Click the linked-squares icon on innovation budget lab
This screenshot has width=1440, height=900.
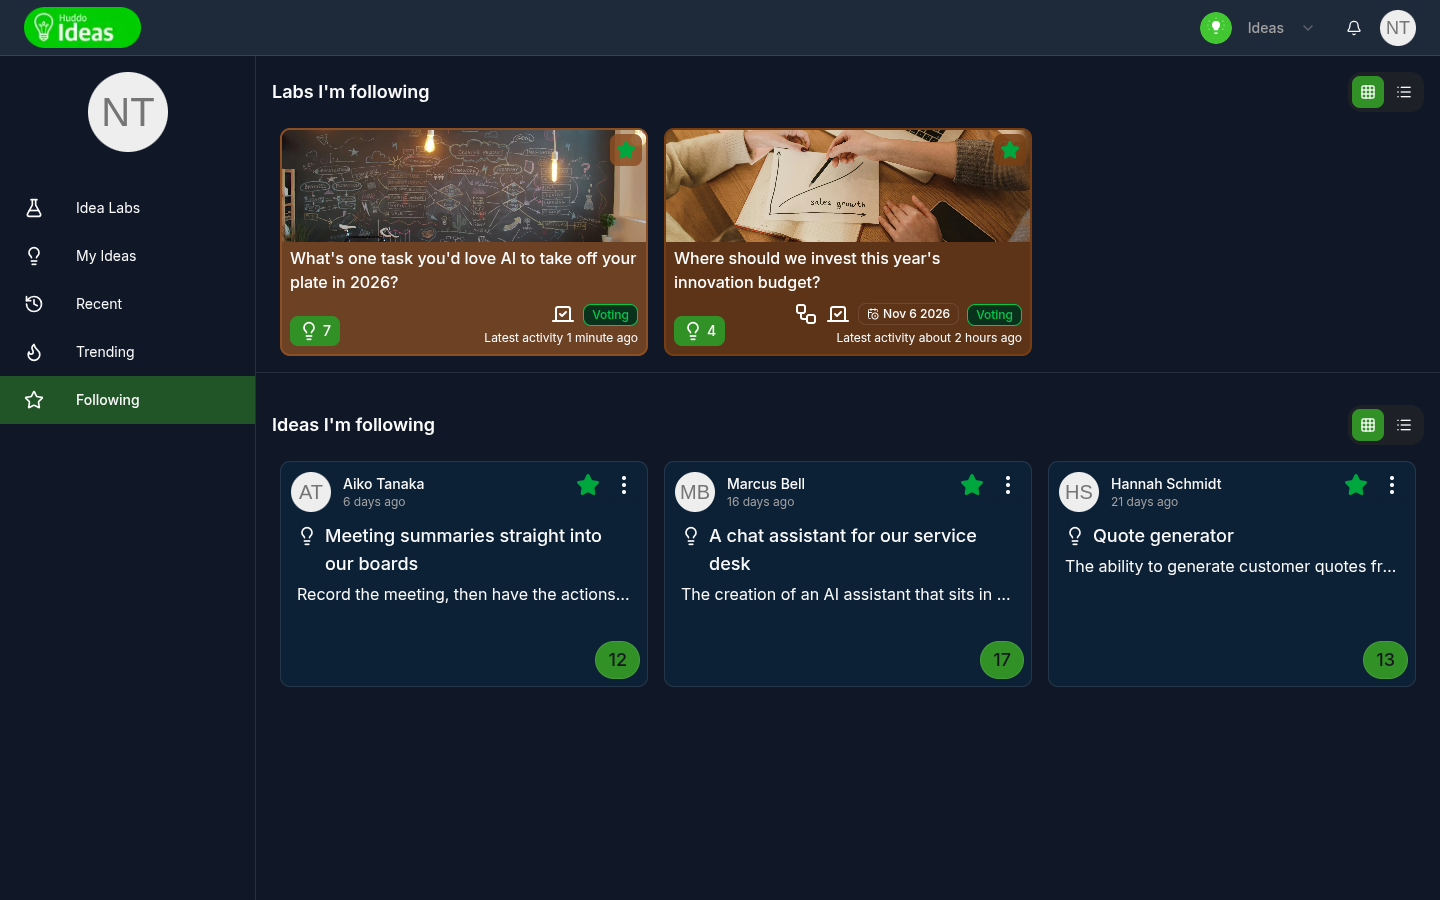pos(806,314)
